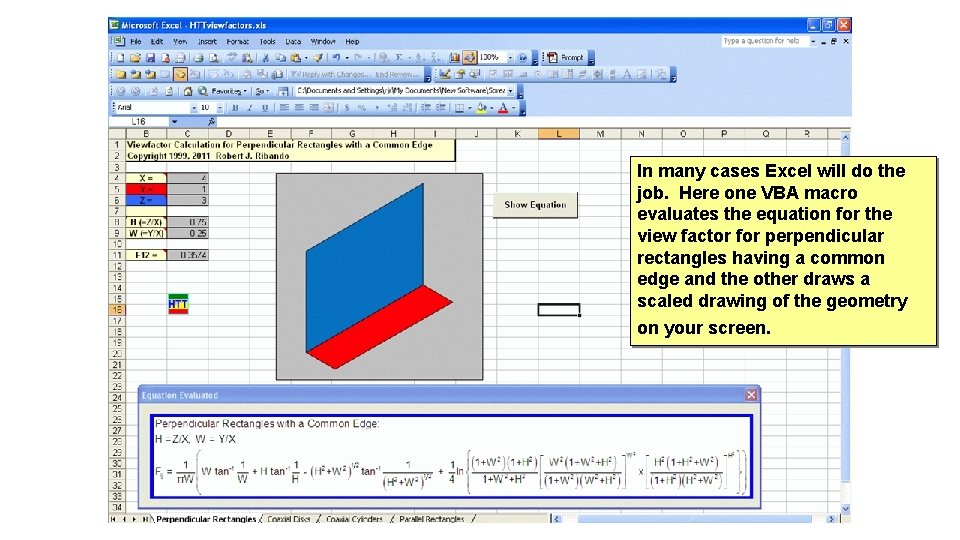This screenshot has width=960, height=540.
Task: Click Search the Web globe icon
Action: [x=203, y=91]
